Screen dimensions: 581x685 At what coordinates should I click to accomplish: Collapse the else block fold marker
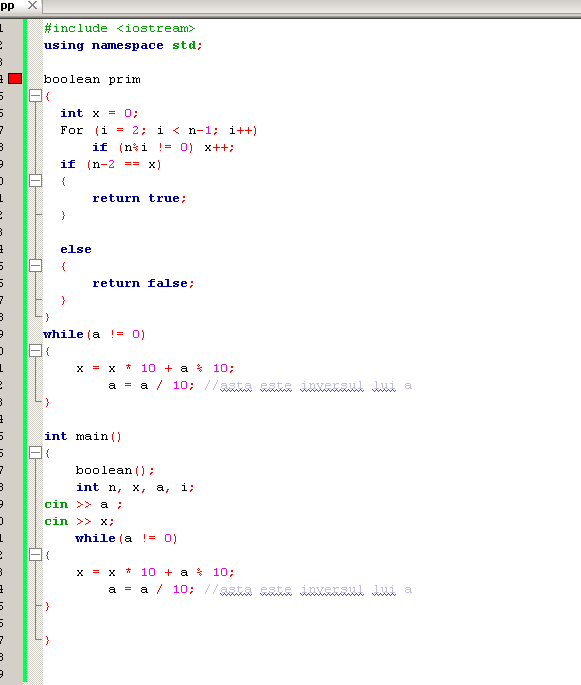(35, 266)
